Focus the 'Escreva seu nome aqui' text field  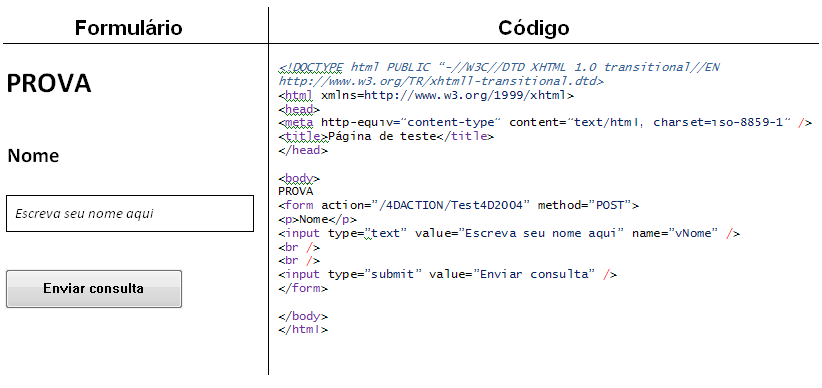[x=130, y=213]
